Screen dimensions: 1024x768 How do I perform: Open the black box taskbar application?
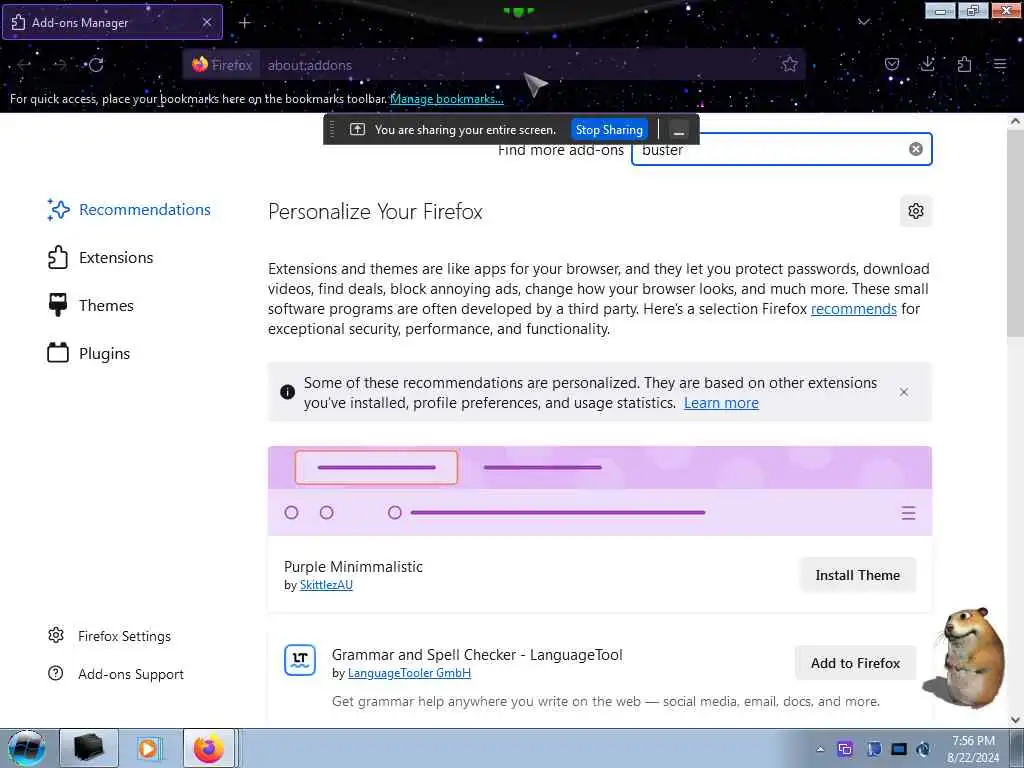pos(89,748)
